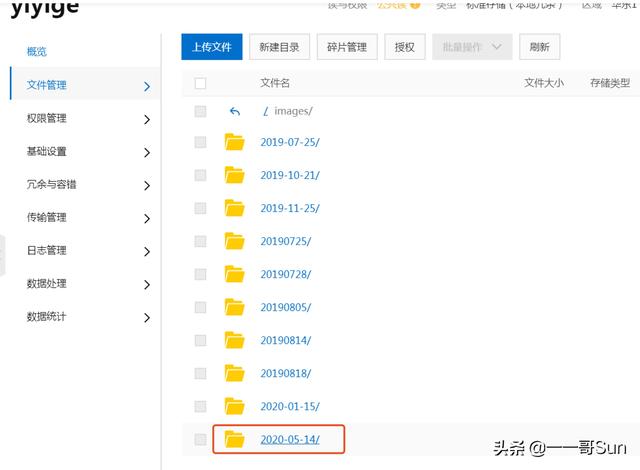Click folder icon of 20190728/

click(x=235, y=274)
